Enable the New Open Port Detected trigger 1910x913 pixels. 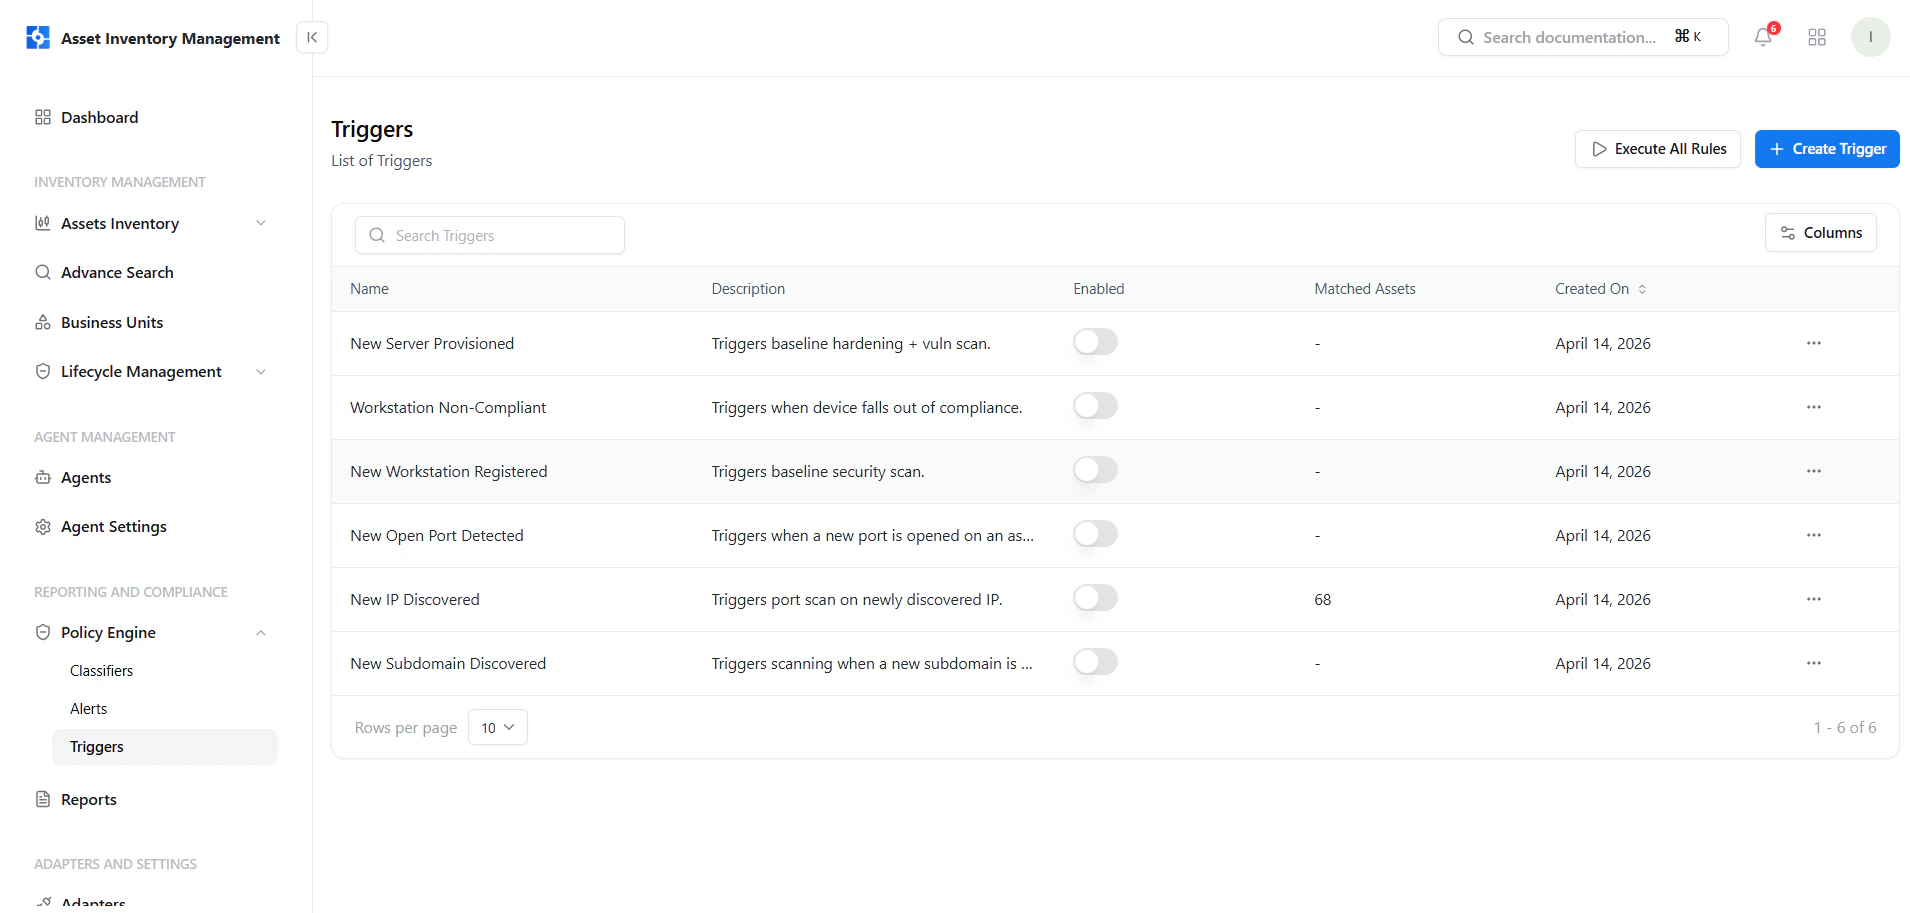pyautogui.click(x=1095, y=534)
